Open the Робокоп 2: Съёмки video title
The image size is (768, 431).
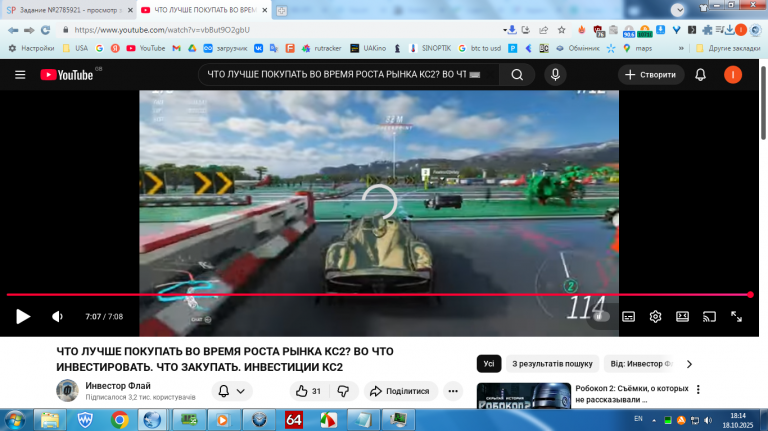pos(632,394)
